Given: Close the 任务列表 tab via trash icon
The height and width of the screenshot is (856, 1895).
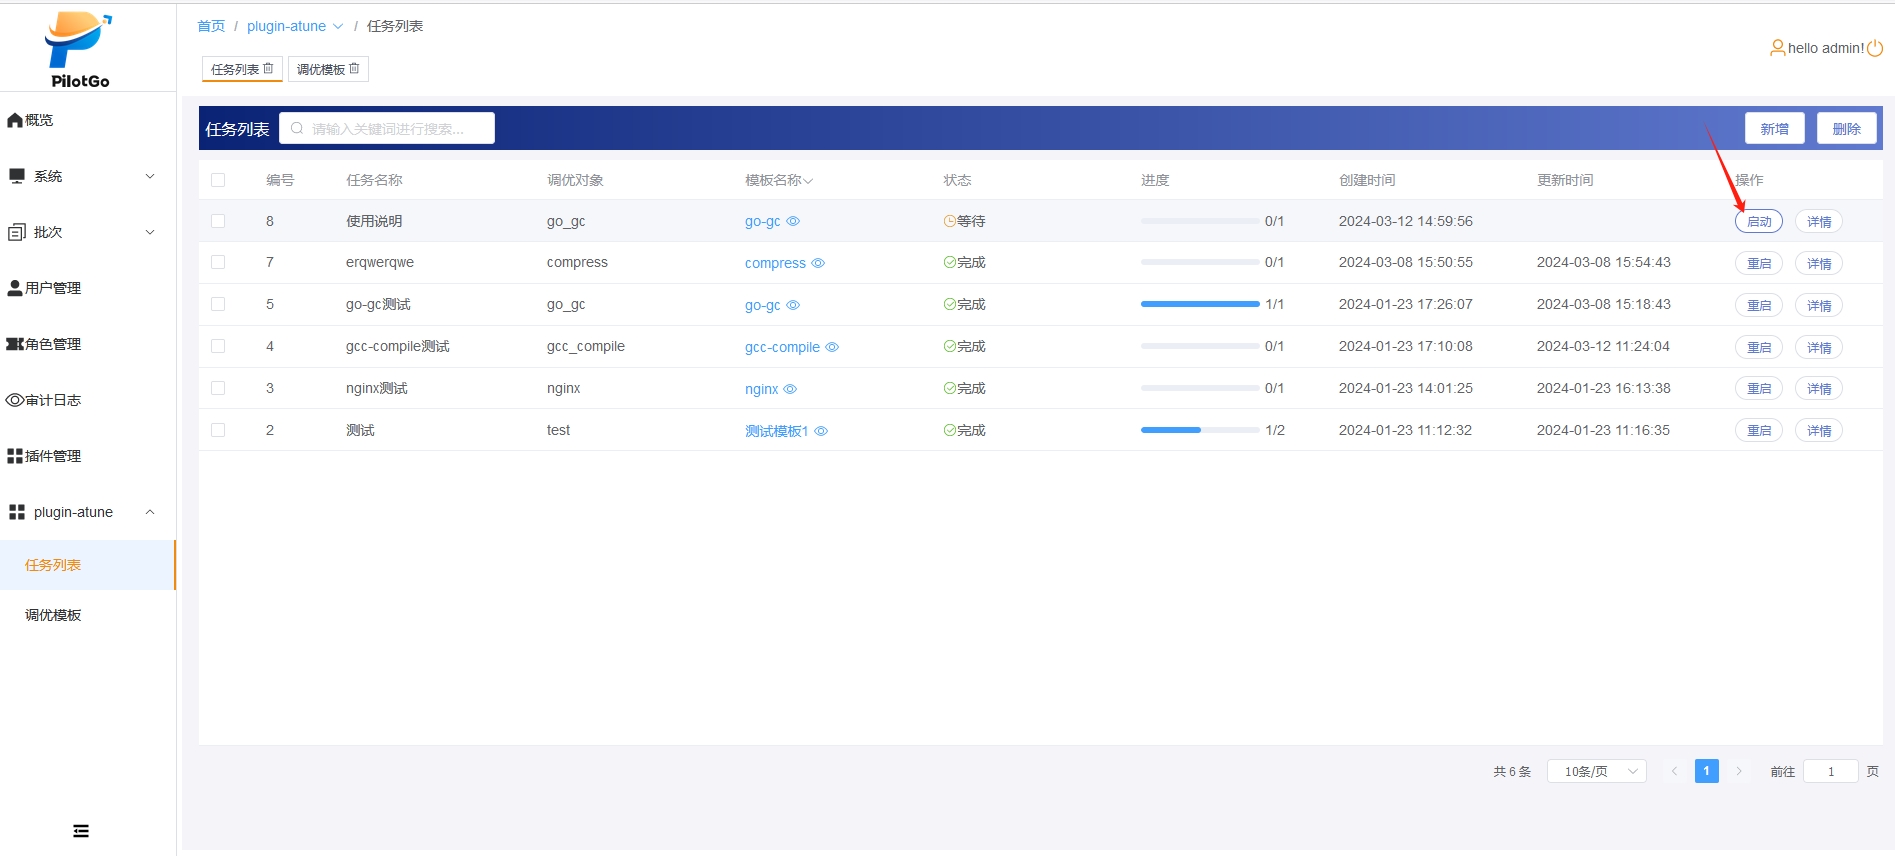Looking at the screenshot, I should (268, 69).
